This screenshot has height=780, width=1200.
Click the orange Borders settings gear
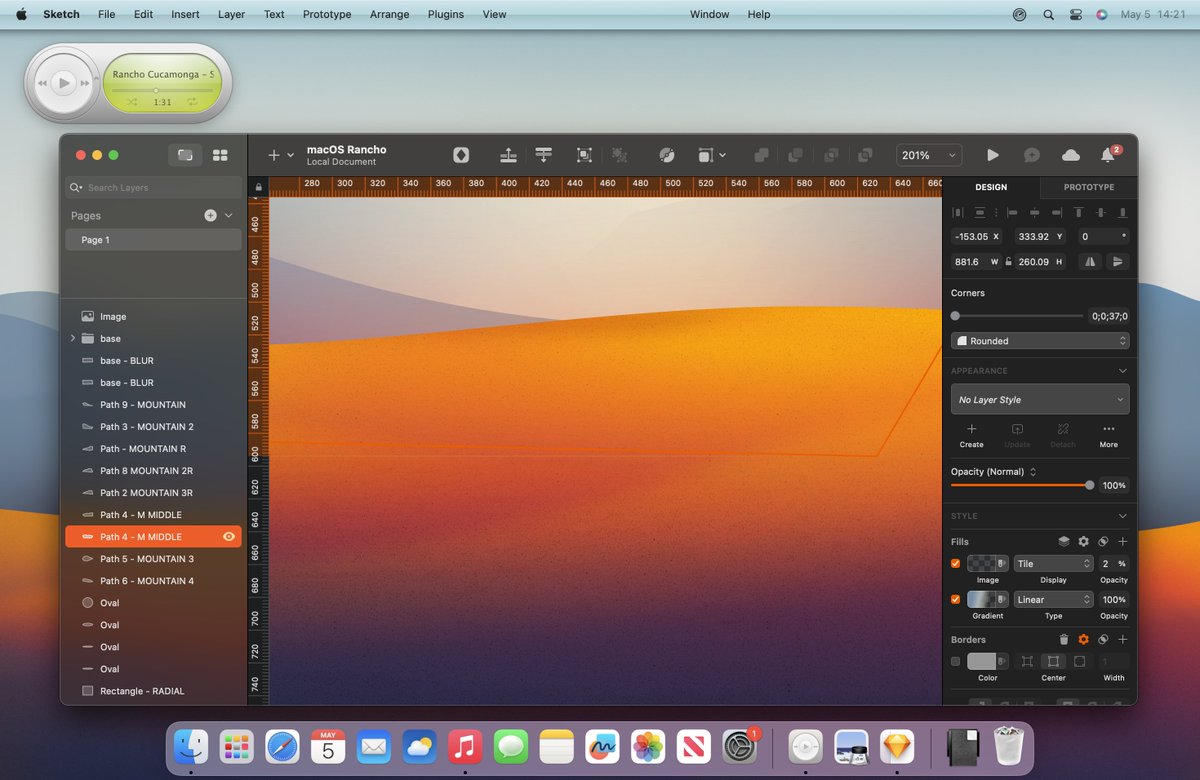1083,639
